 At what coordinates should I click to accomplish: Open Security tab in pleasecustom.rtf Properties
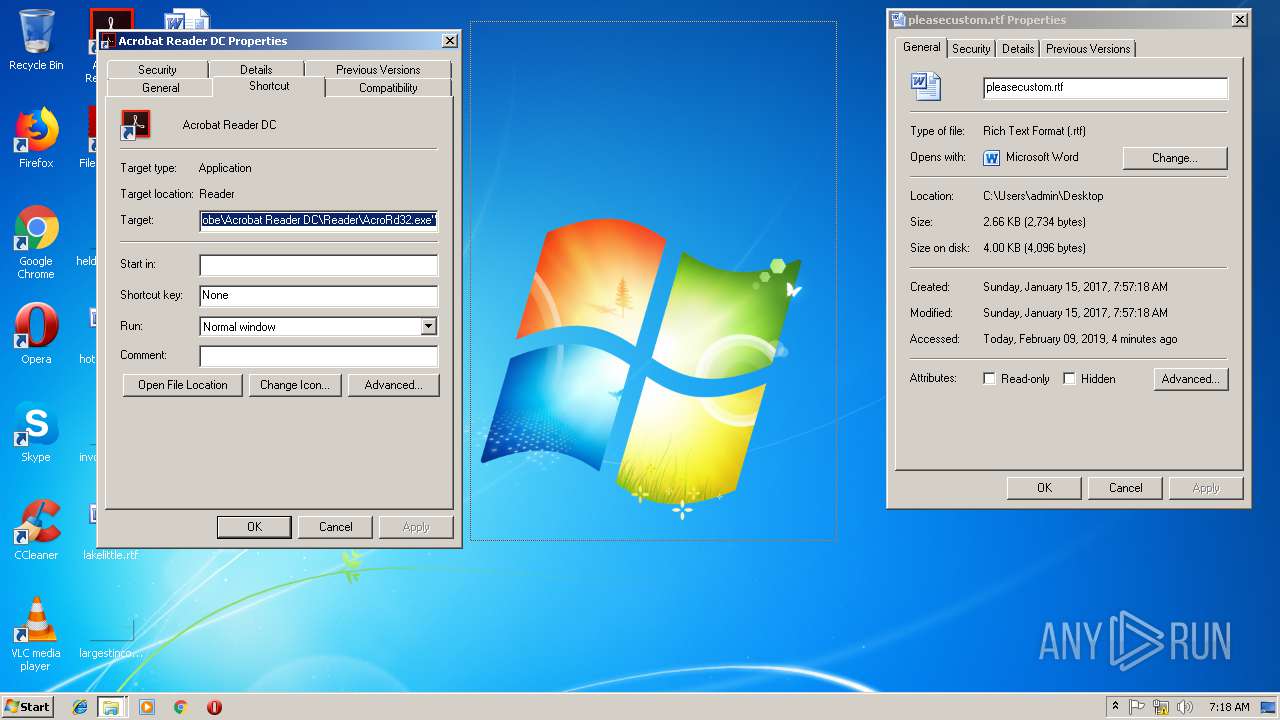971,49
